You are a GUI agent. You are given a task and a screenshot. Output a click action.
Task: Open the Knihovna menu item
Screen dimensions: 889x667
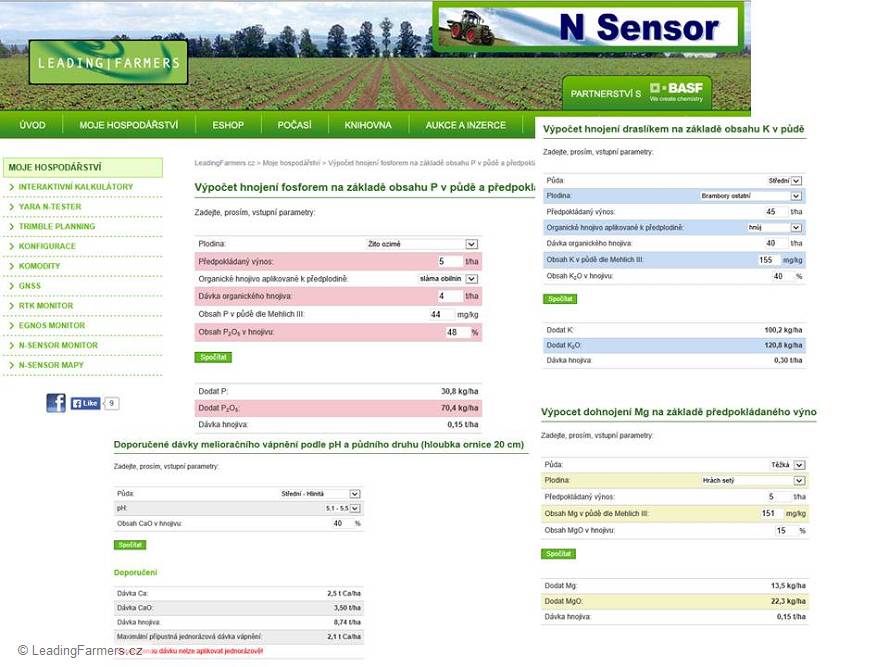pyautogui.click(x=368, y=125)
